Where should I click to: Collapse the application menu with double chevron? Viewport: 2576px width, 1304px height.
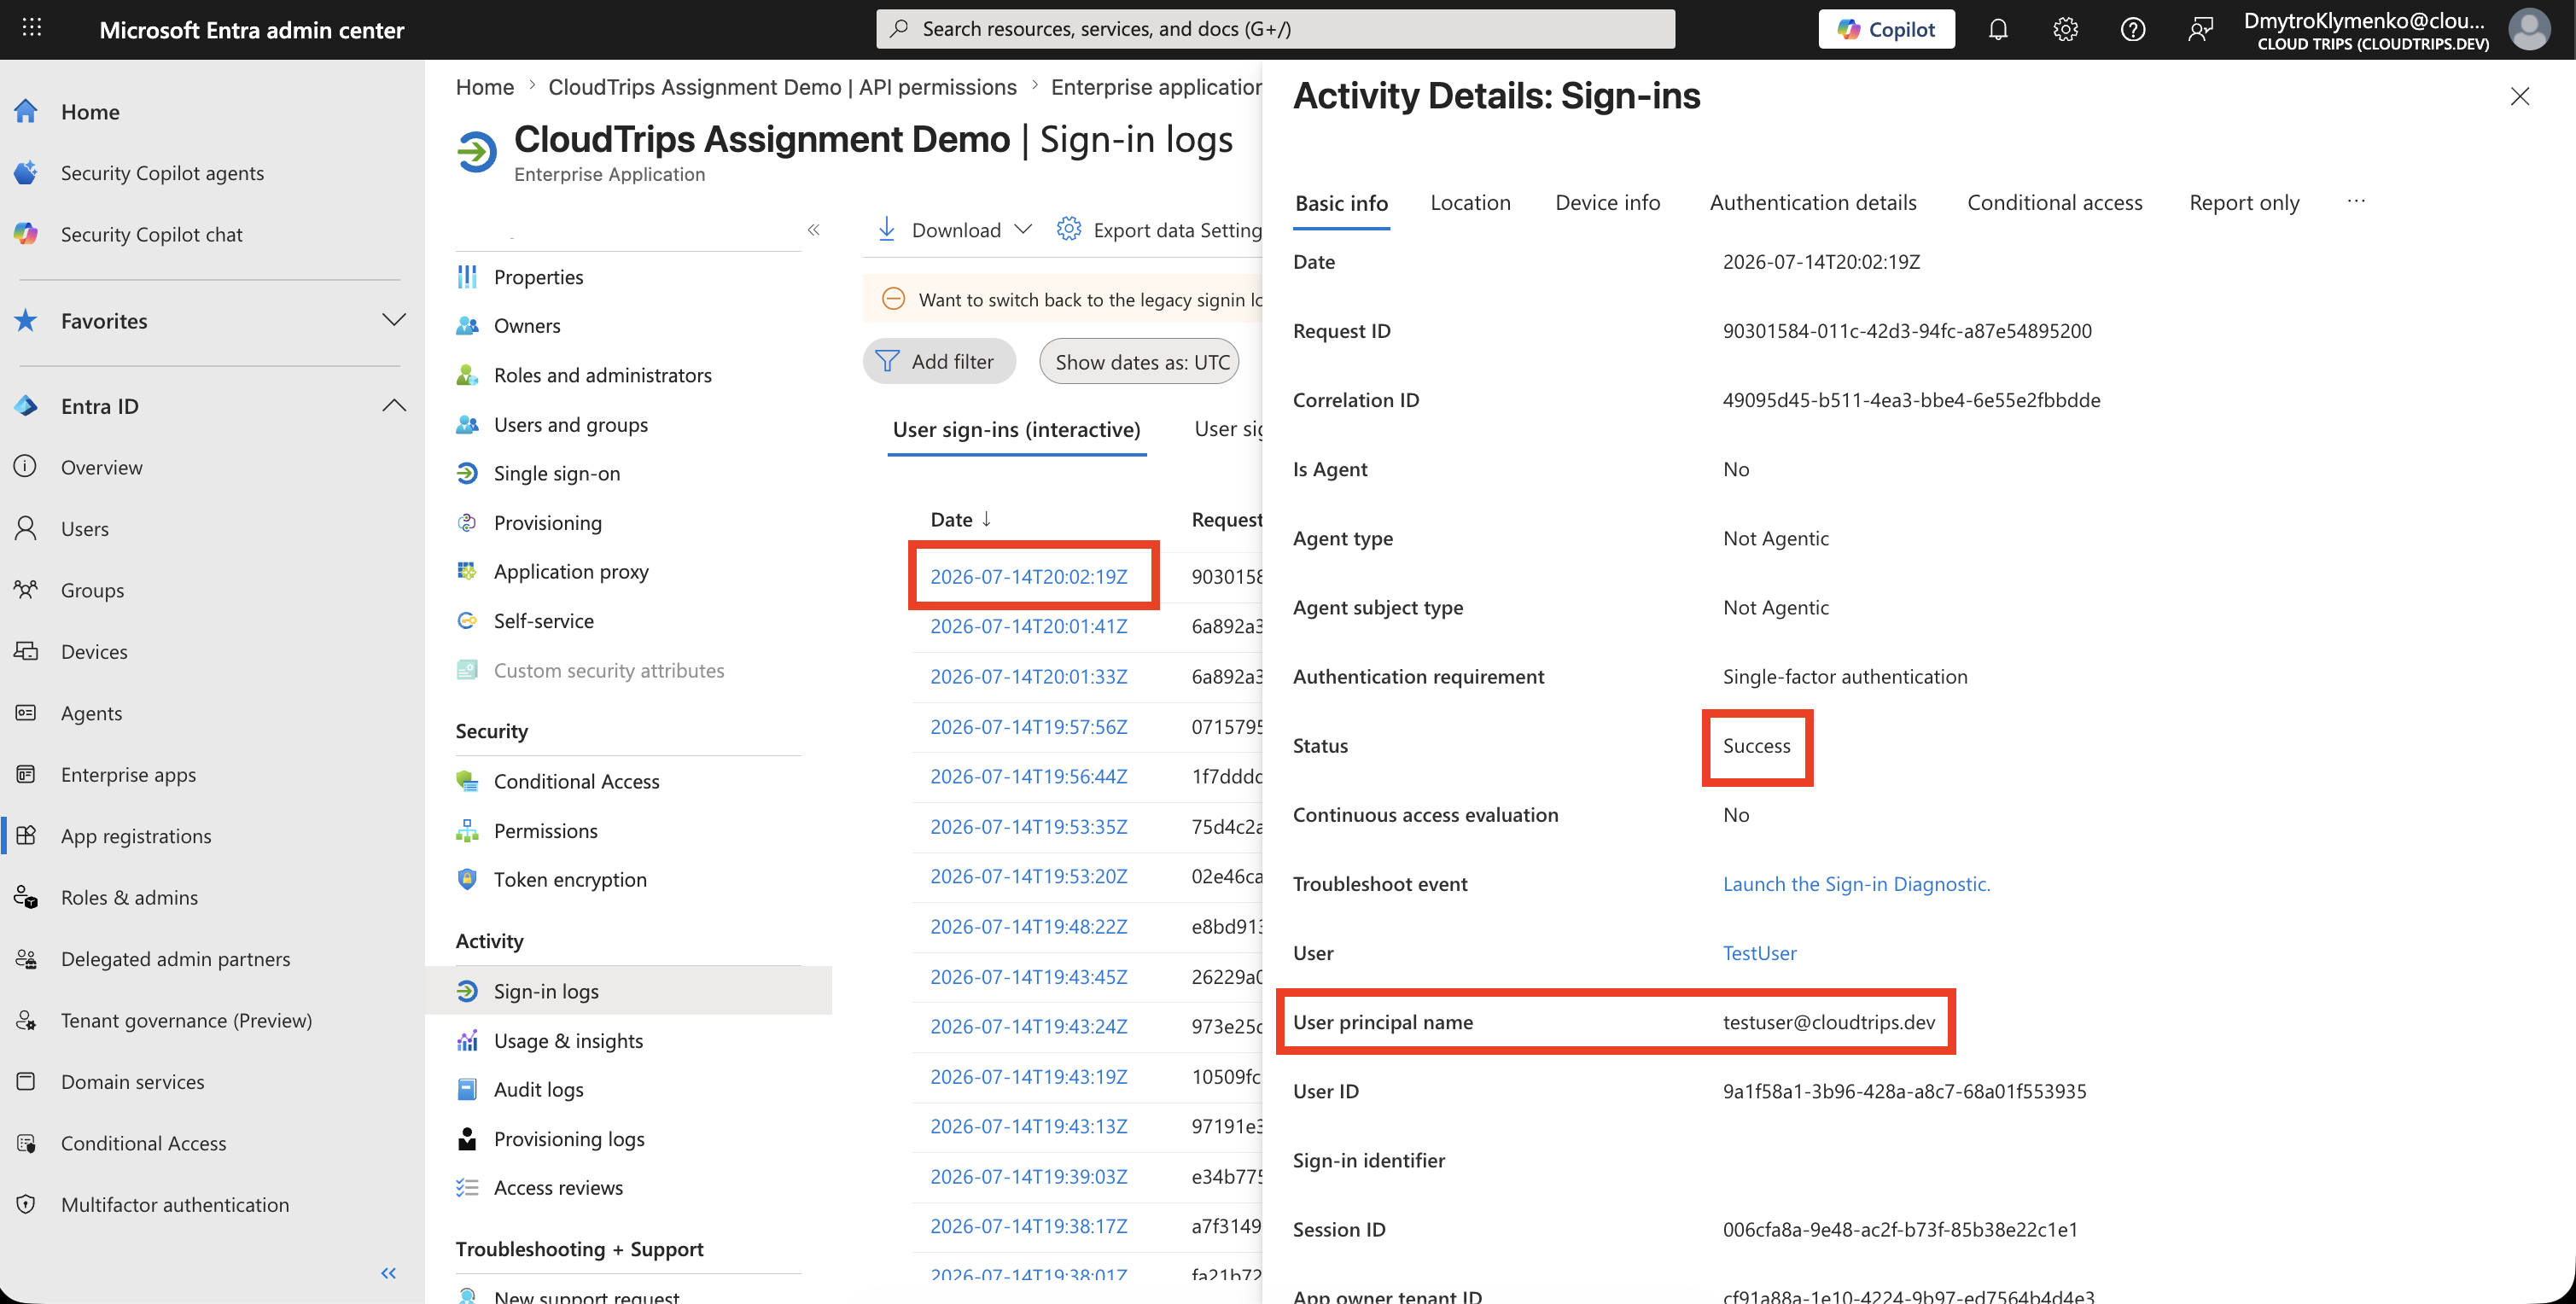point(814,230)
